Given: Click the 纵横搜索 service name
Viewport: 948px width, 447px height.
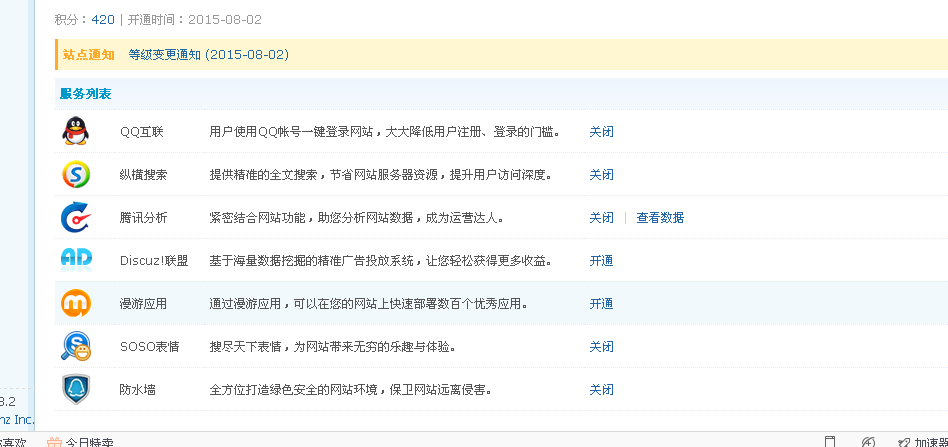Looking at the screenshot, I should pos(143,175).
